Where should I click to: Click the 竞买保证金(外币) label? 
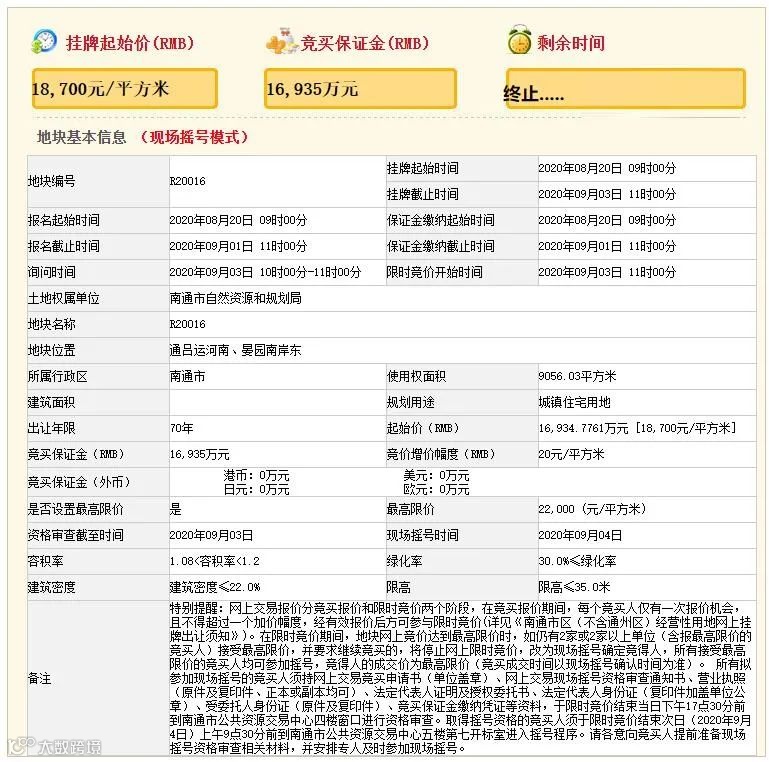(79, 482)
